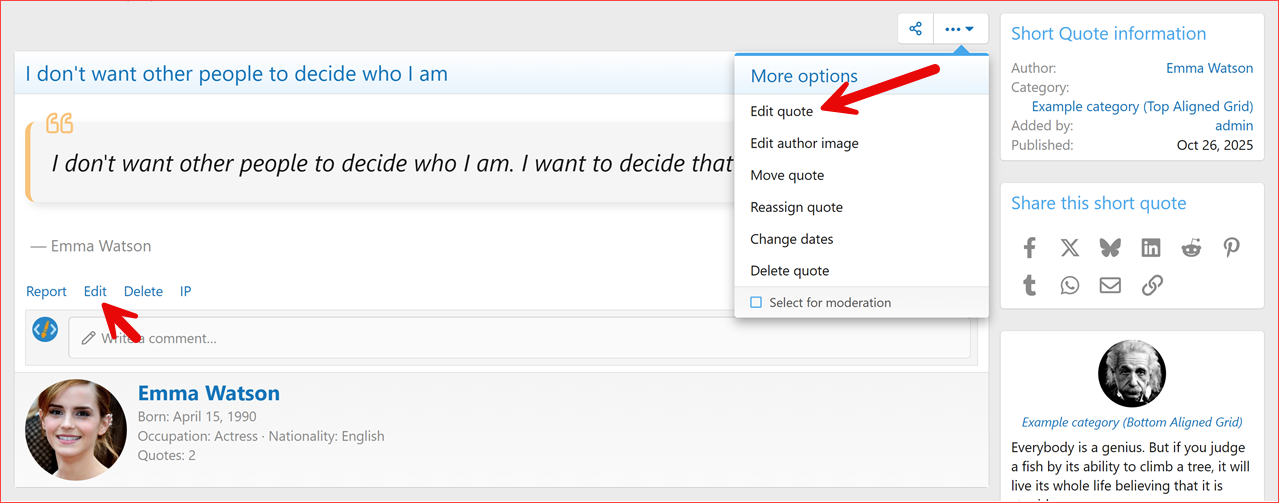The width and height of the screenshot is (1279, 503).
Task: Click the Delete link under the quote
Action: [x=143, y=291]
